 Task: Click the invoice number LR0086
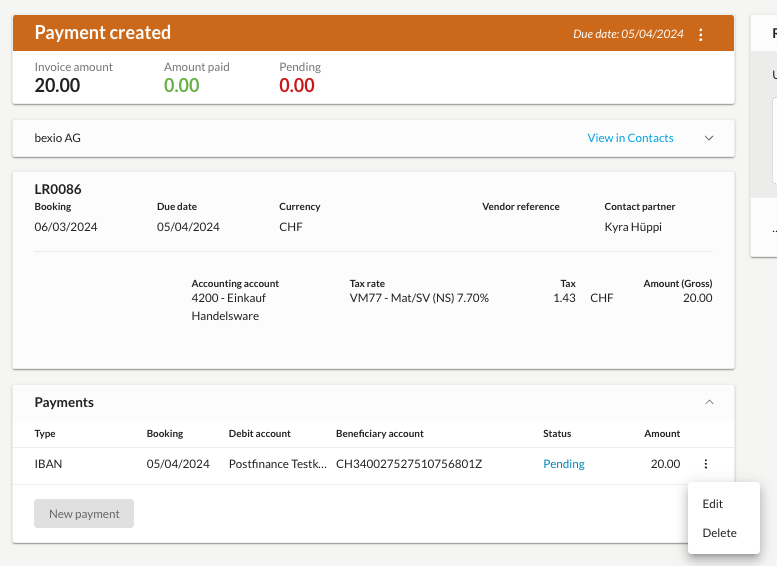58,189
